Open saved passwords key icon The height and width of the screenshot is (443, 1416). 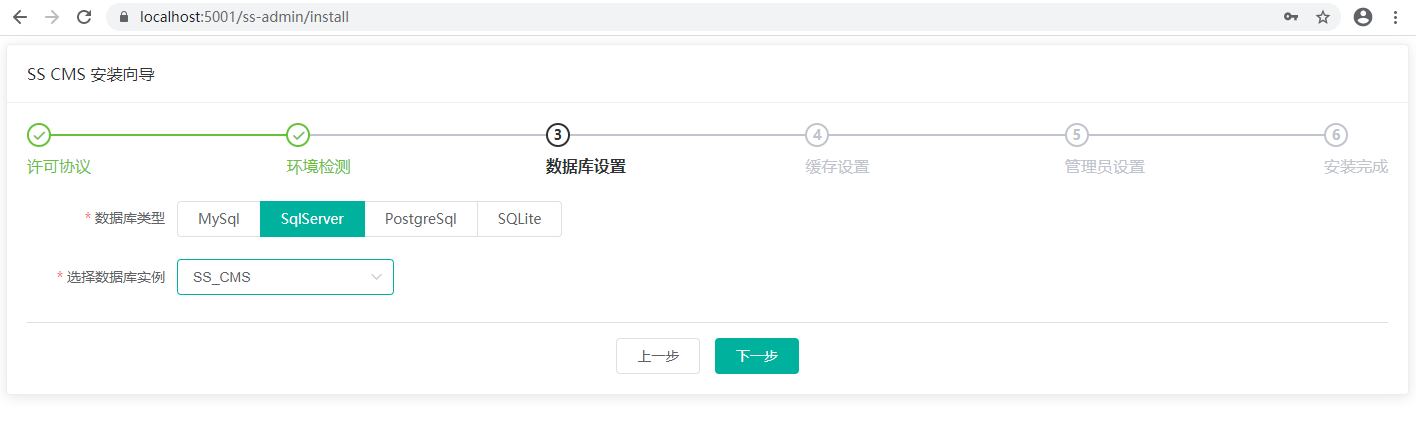pos(1291,17)
